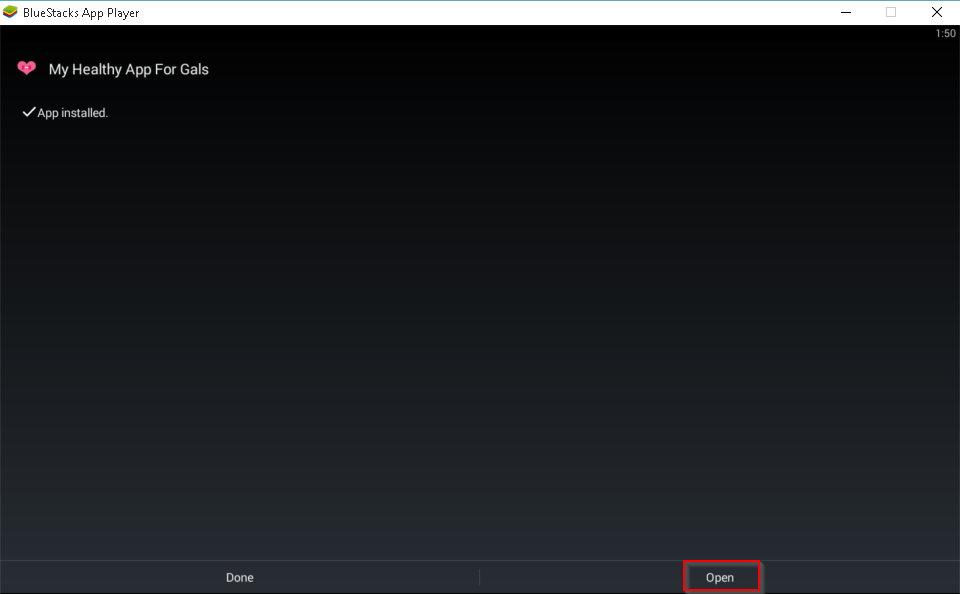Click the 'App installed.' status text
This screenshot has width=960, height=594.
(x=72, y=113)
